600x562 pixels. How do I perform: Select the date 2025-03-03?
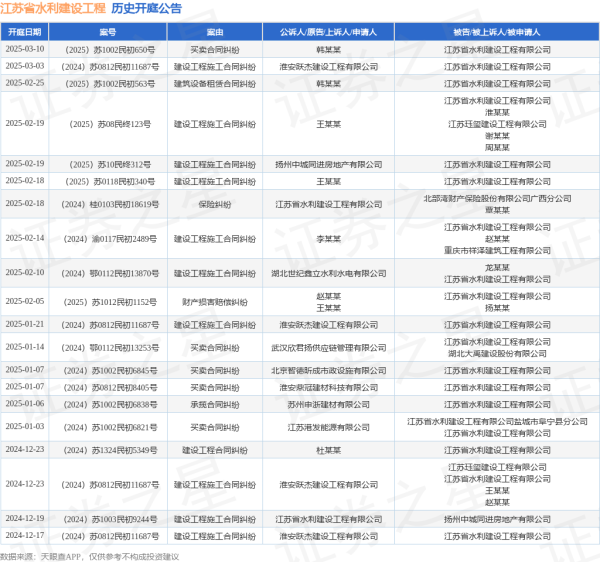[25, 66]
